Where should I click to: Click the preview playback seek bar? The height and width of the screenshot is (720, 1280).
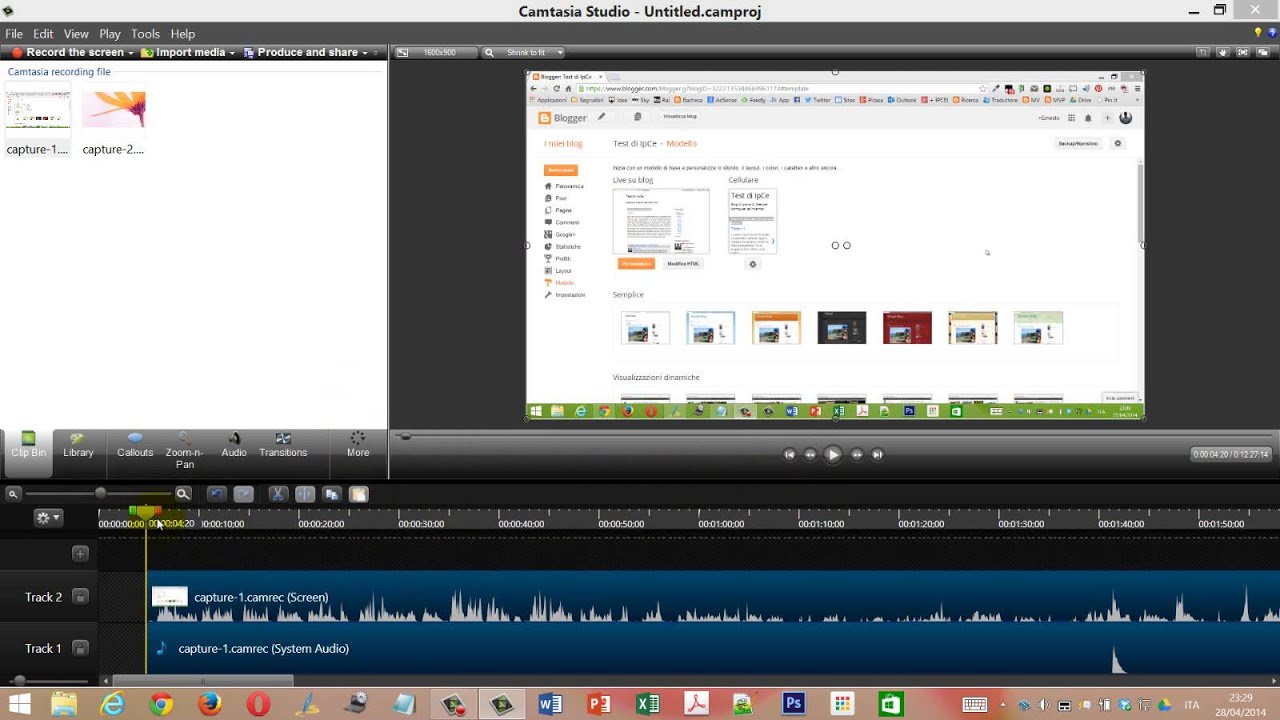tap(835, 436)
